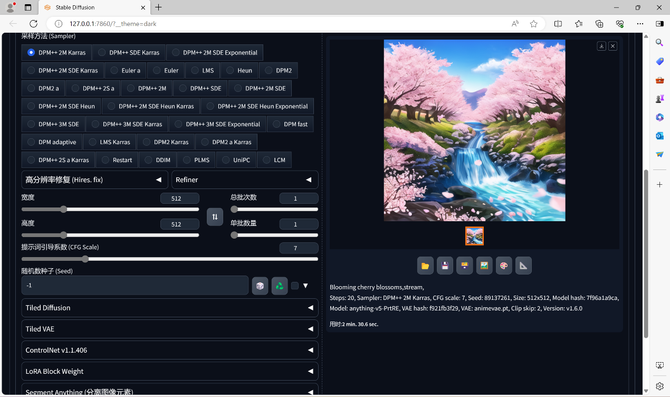Swap width and height with arrows button

click(x=215, y=217)
